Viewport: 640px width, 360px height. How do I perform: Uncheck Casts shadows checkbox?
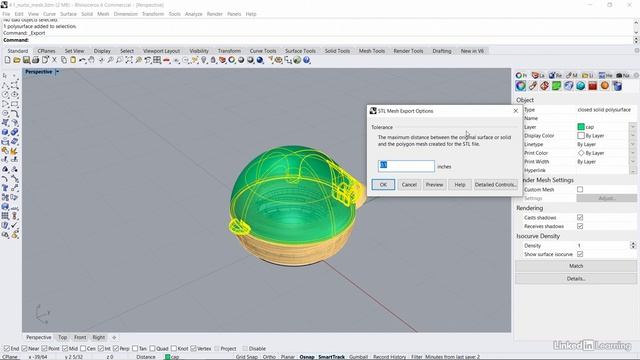pyautogui.click(x=580, y=218)
